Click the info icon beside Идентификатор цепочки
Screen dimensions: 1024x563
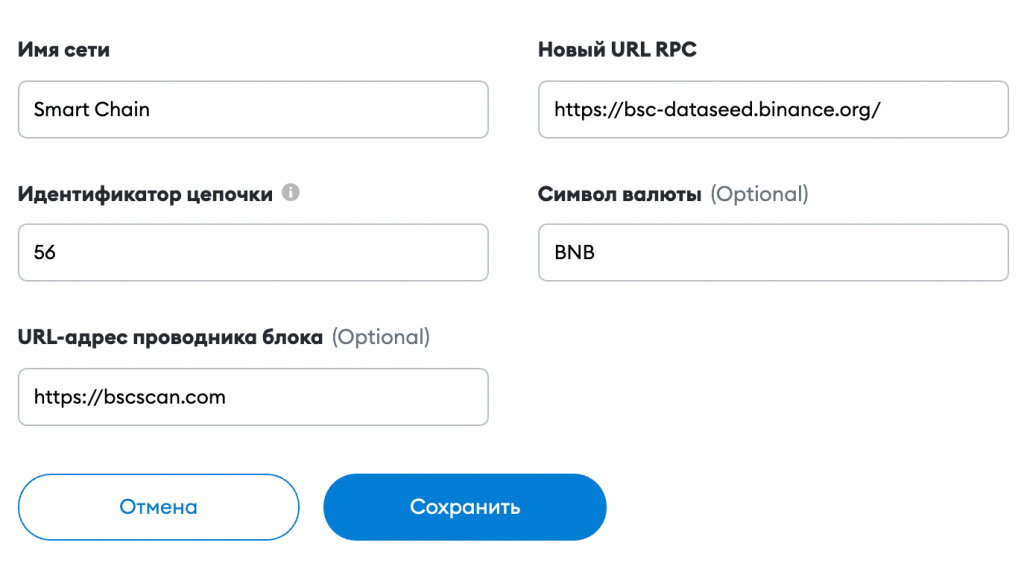click(x=291, y=192)
